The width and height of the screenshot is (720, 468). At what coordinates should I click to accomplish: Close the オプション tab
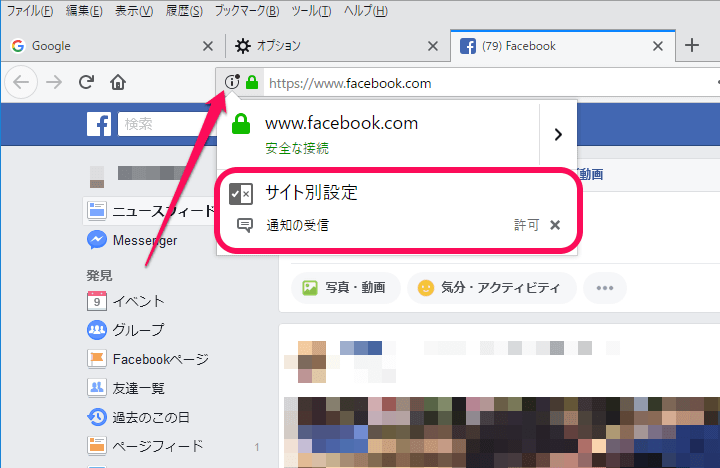tap(433, 46)
